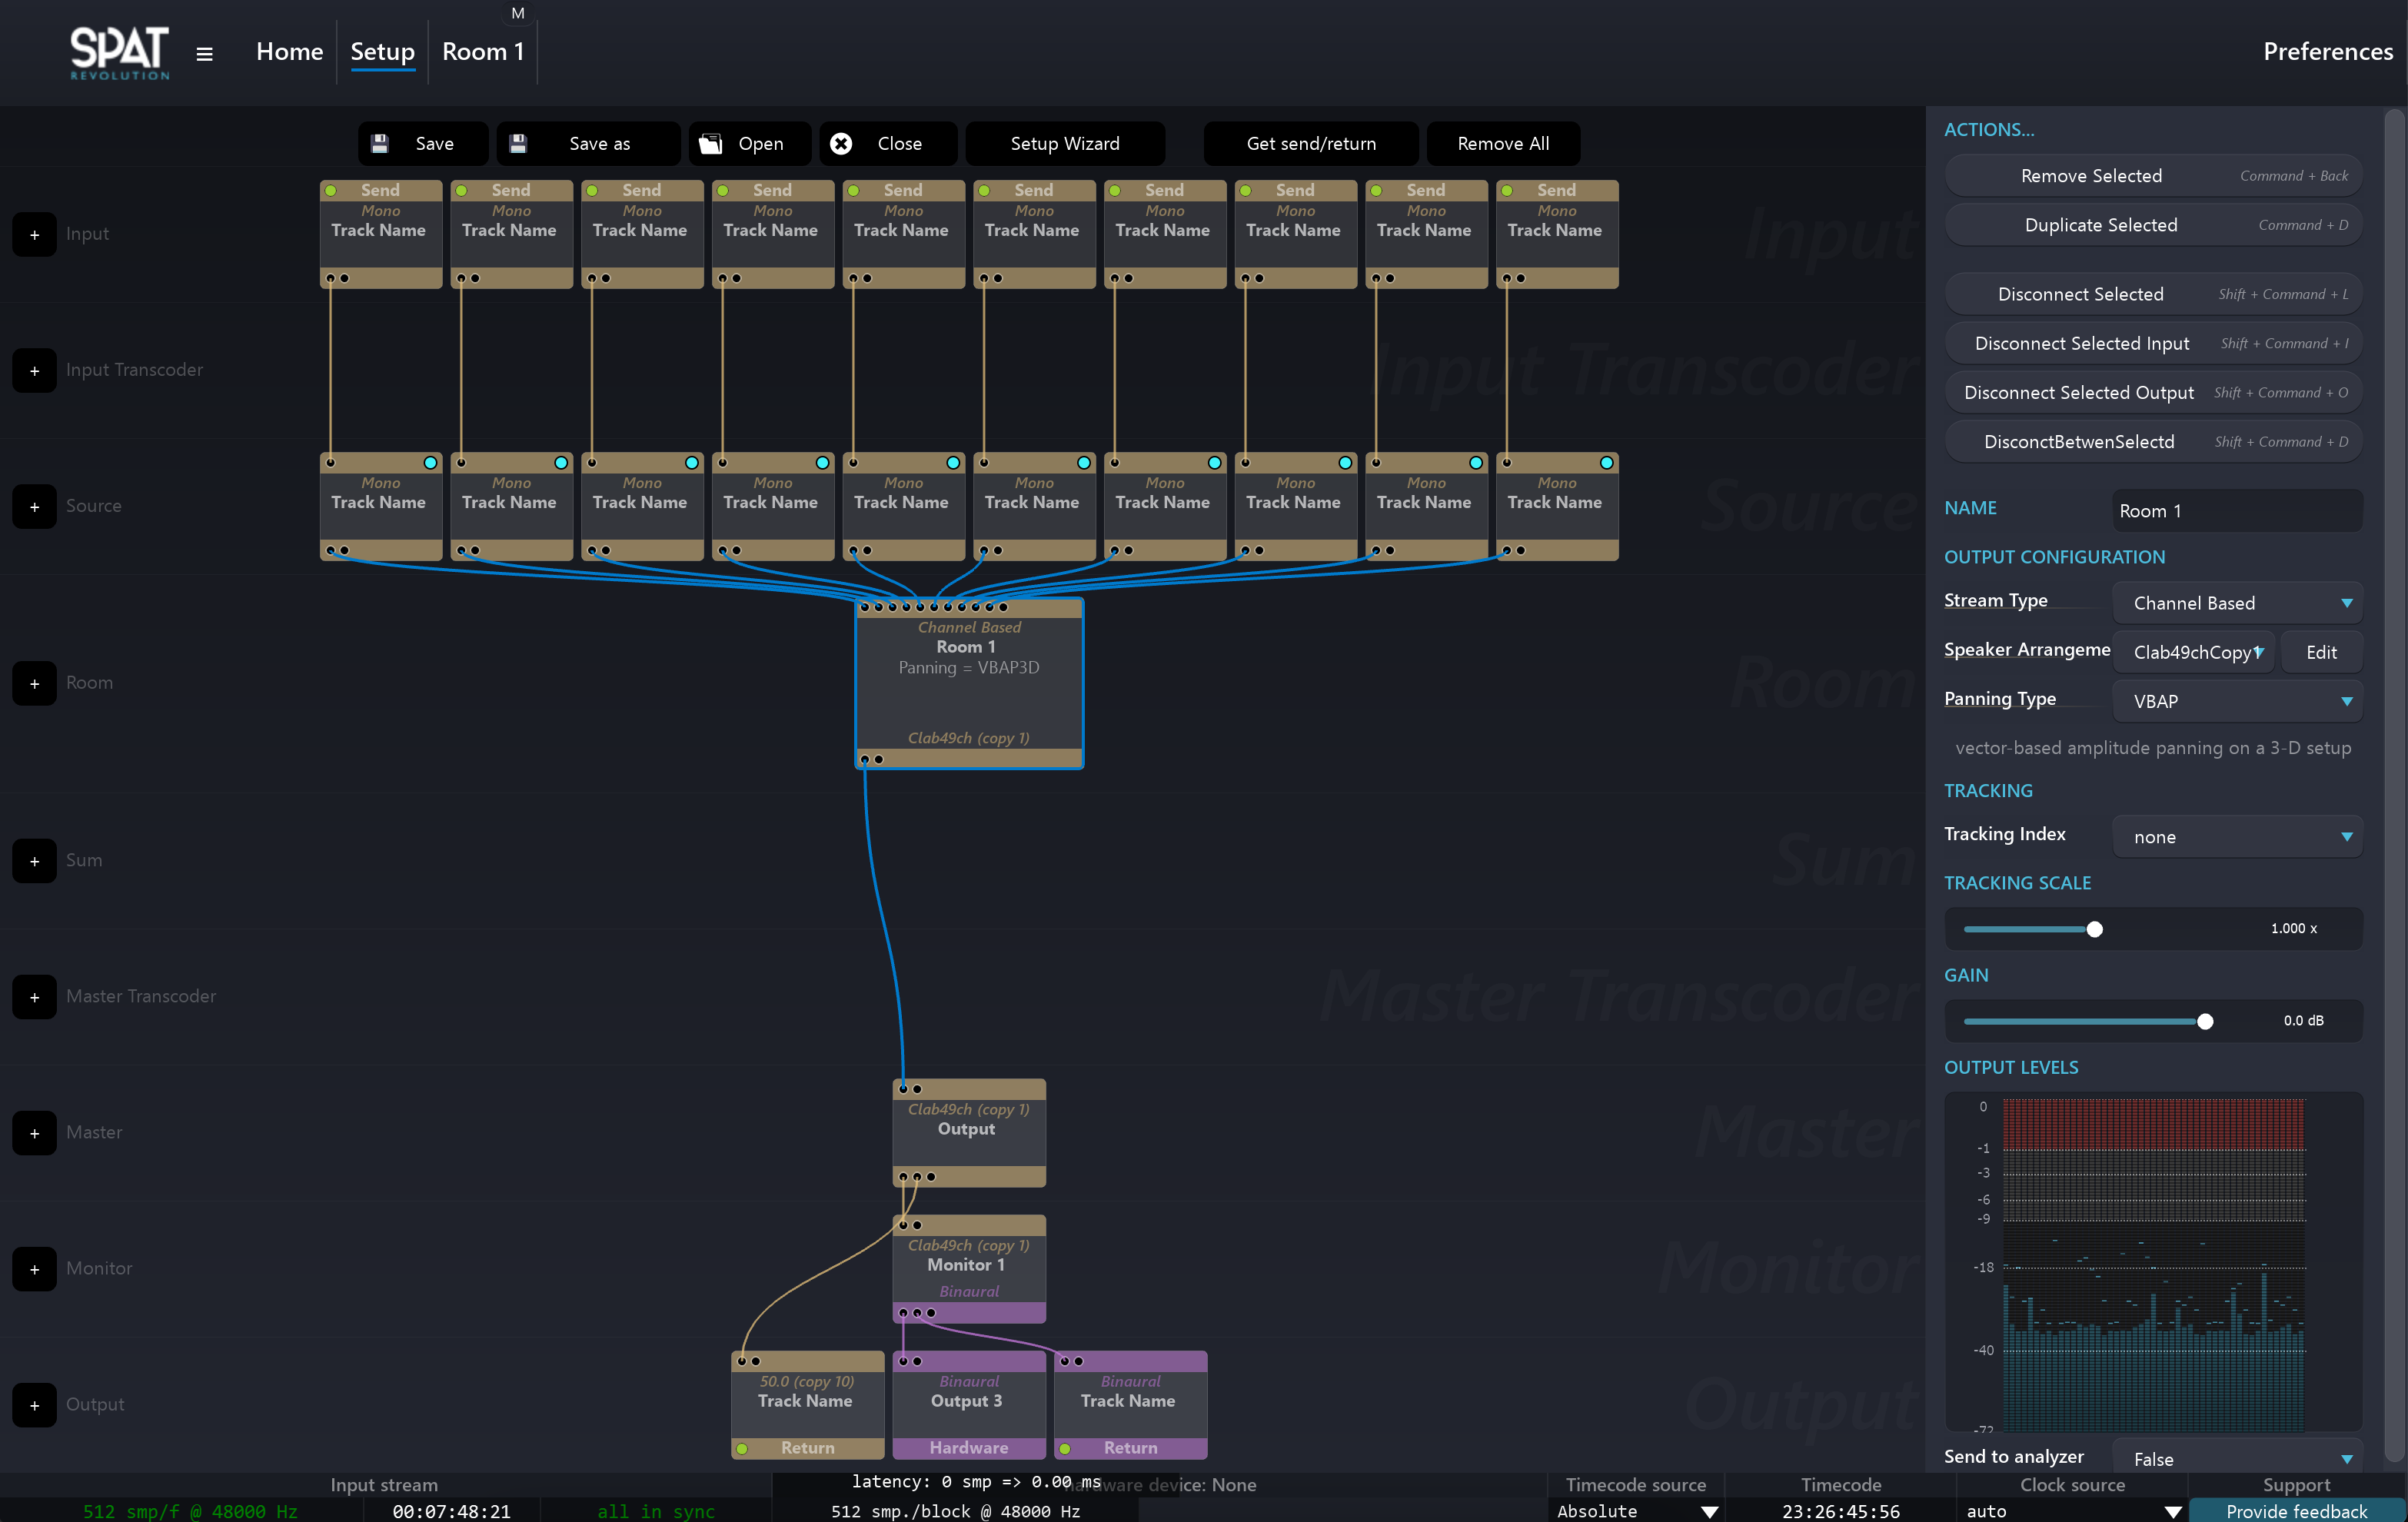Viewport: 2408px width, 1522px height.
Task: Open the Tracking Index dropdown
Action: pos(2237,837)
